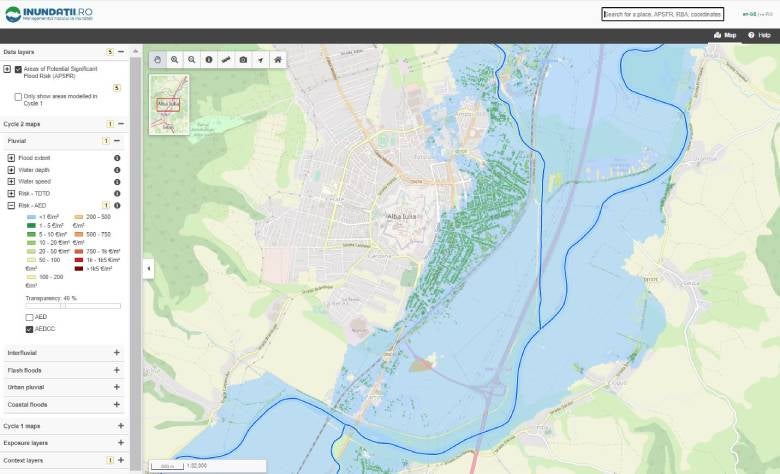Click the 500 - 750 legend swatch
The image size is (780, 474).
click(79, 234)
